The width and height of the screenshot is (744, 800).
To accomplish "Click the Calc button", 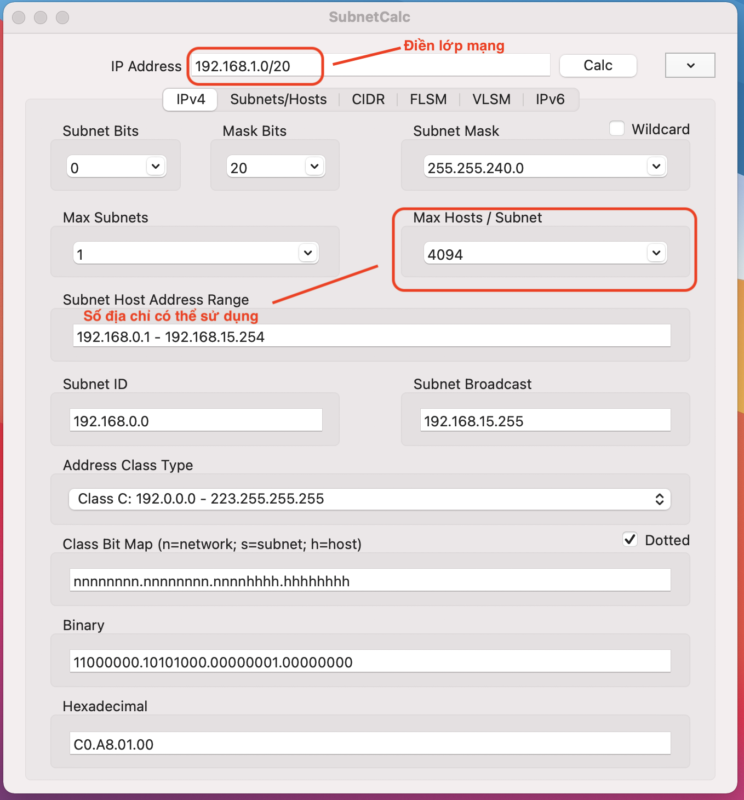I will (598, 66).
